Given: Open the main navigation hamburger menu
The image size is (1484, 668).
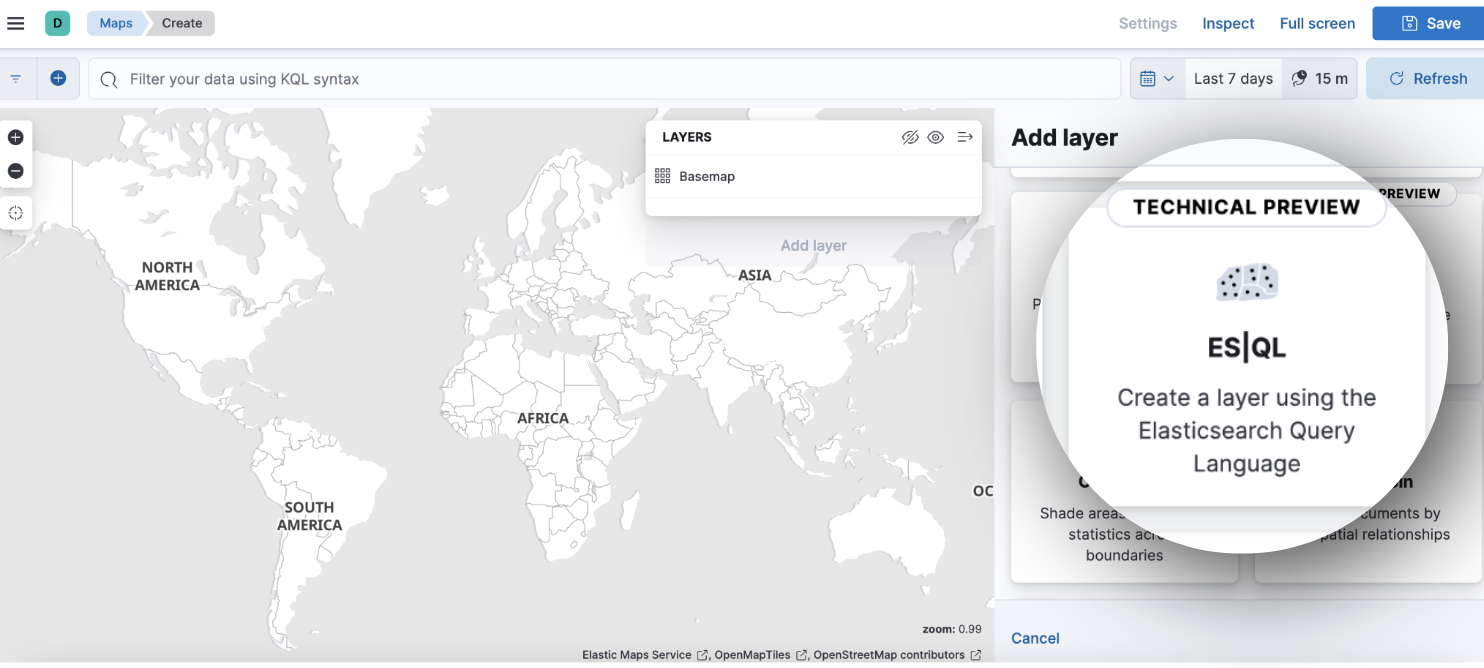Looking at the screenshot, I should 15,23.
